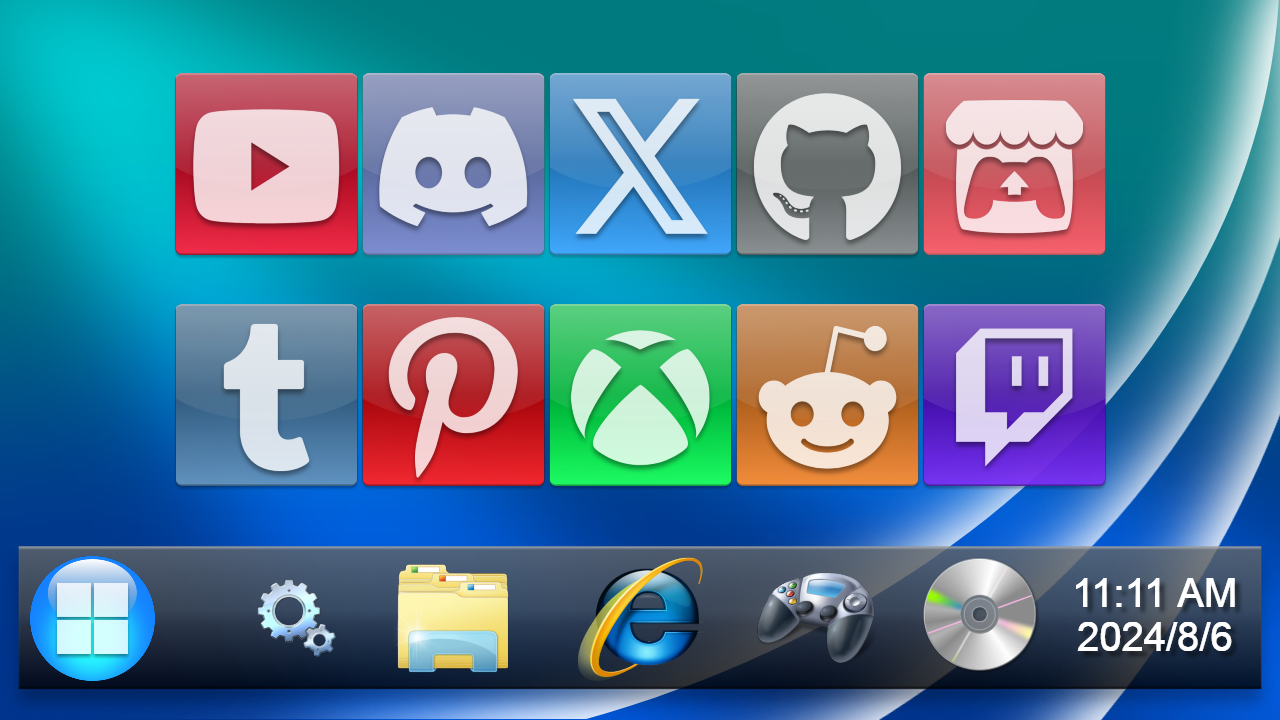The image size is (1280, 720).
Task: Select the itch.io storefront tile
Action: [1014, 164]
